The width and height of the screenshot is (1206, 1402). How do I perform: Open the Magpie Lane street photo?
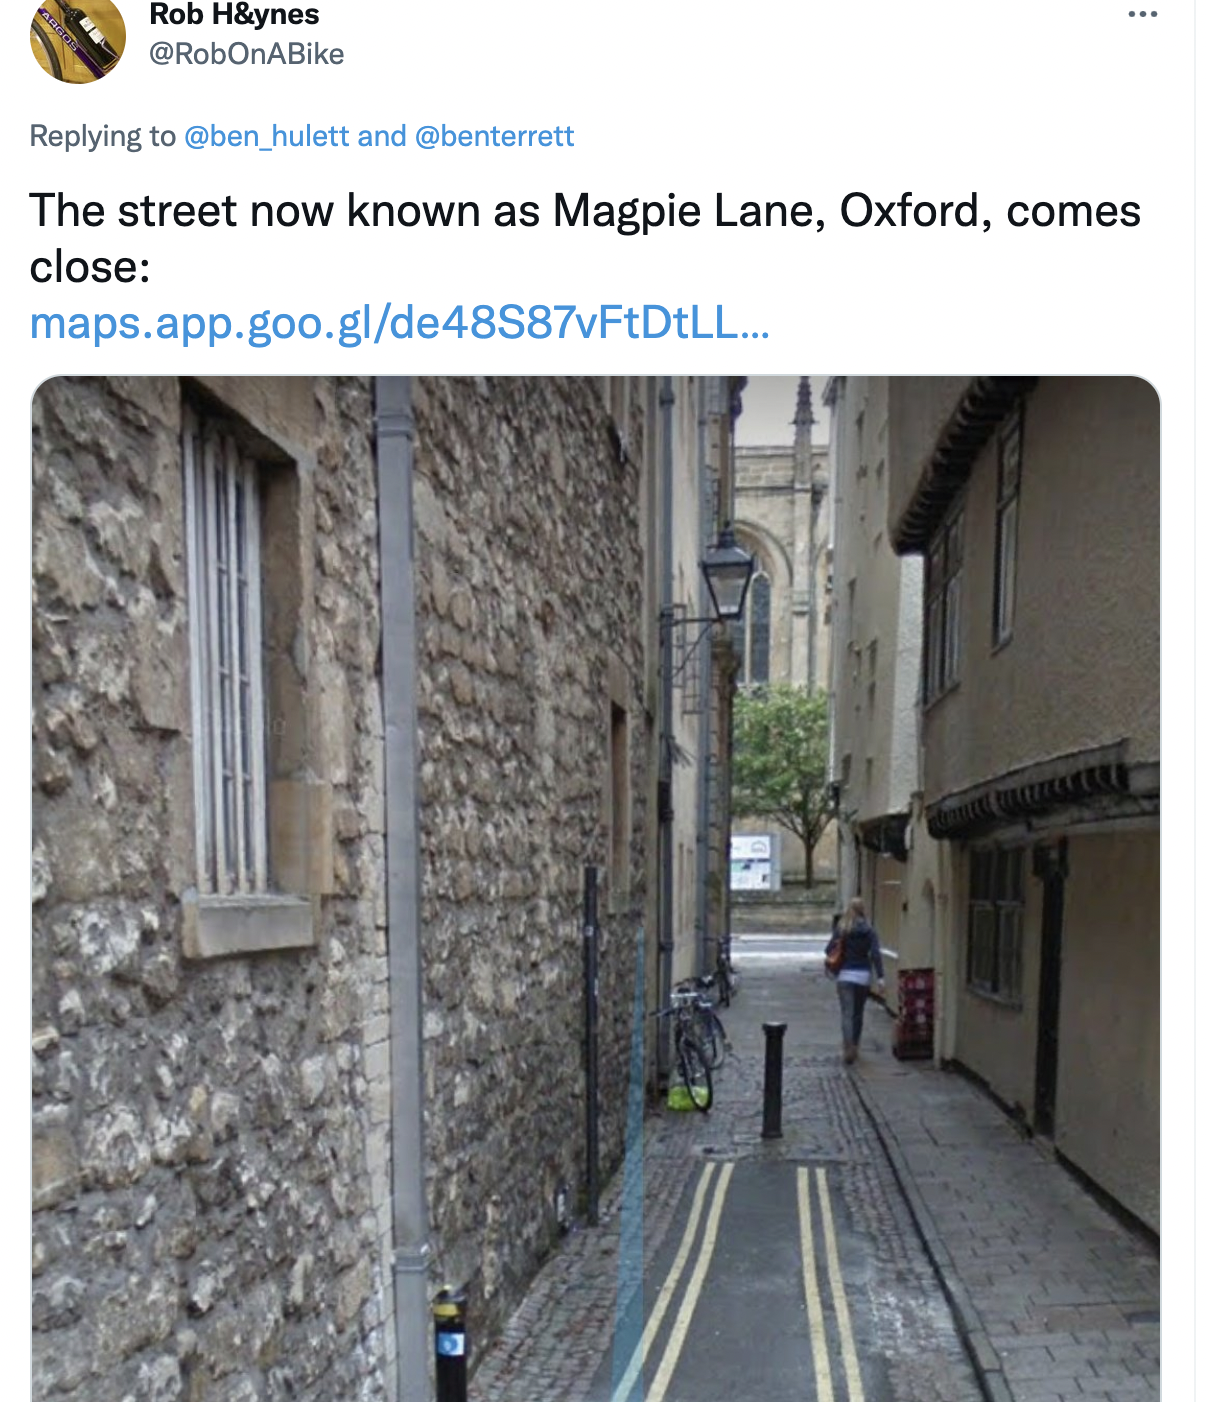point(596,888)
